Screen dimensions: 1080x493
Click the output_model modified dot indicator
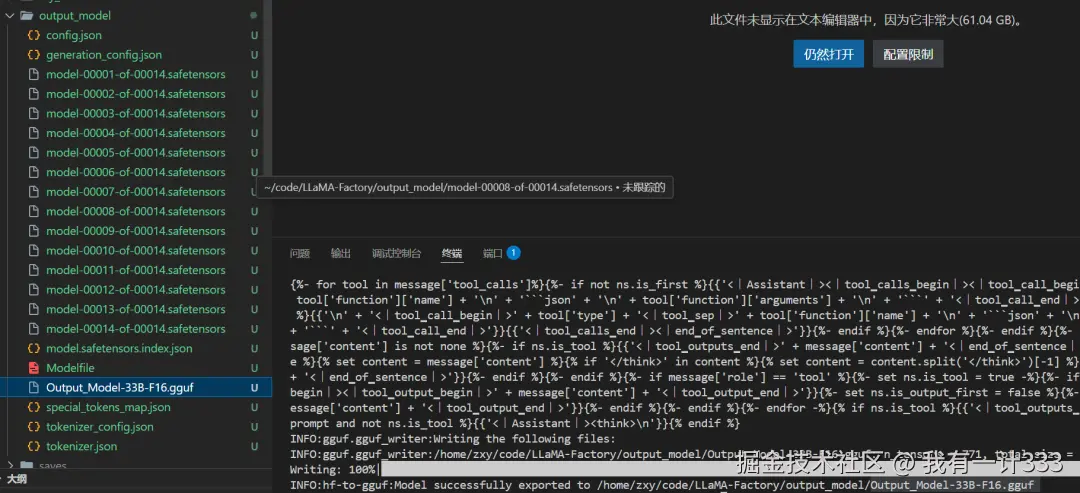pos(254,15)
